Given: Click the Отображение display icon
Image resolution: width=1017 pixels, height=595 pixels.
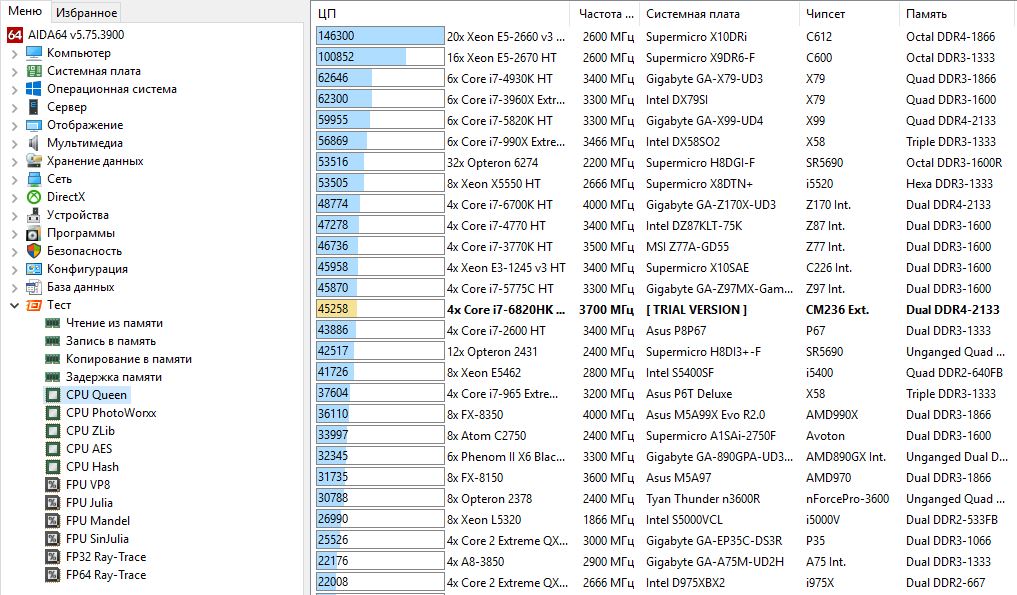Looking at the screenshot, I should click(34, 125).
